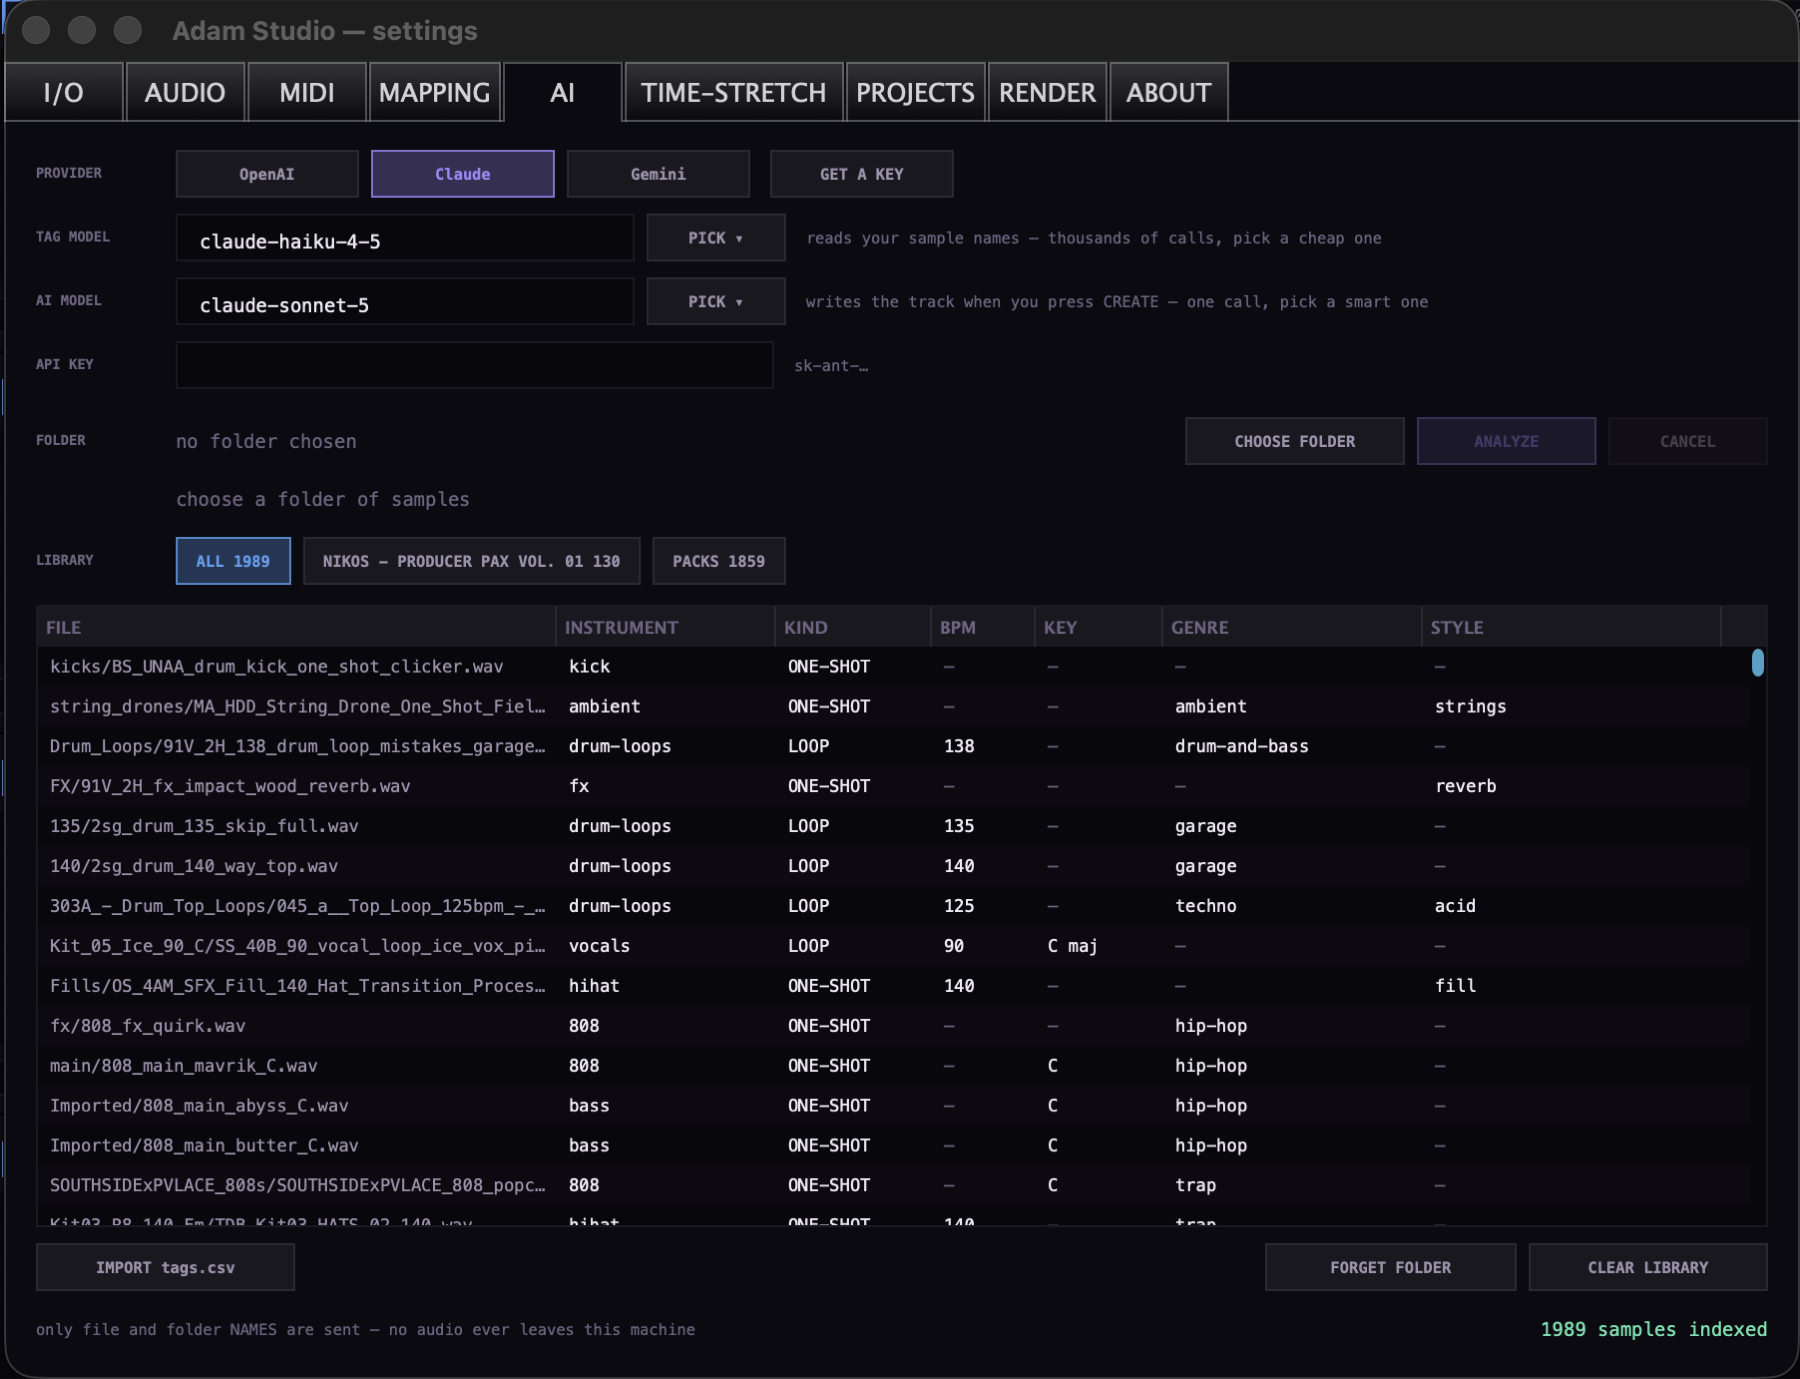Filter by NIKOS – PRODUCER PAX VOL. 01
The height and width of the screenshot is (1379, 1800).
coord(471,561)
